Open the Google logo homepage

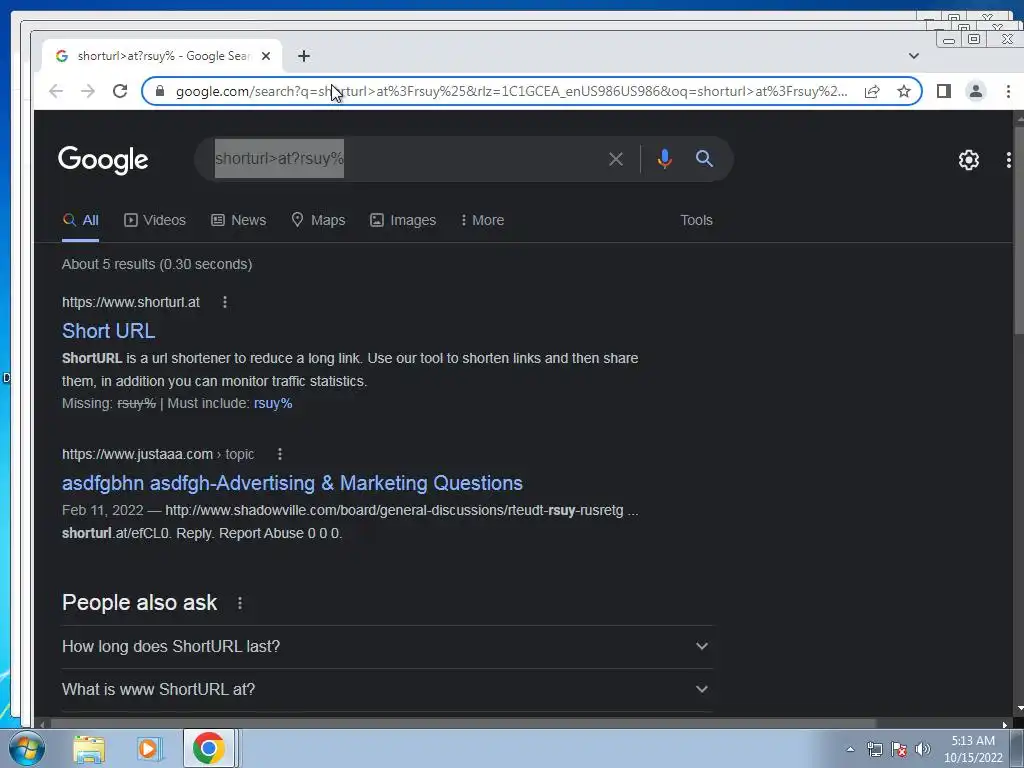(103, 159)
